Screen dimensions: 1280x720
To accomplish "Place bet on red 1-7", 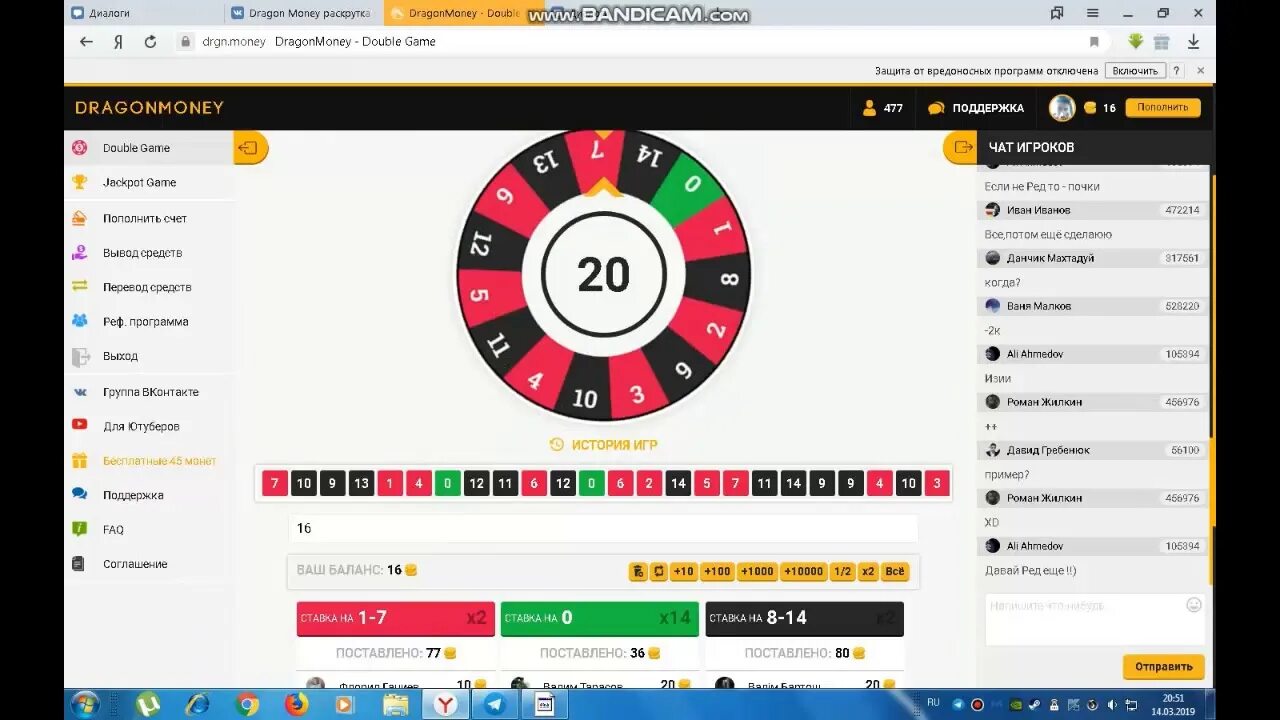I will (x=395, y=618).
